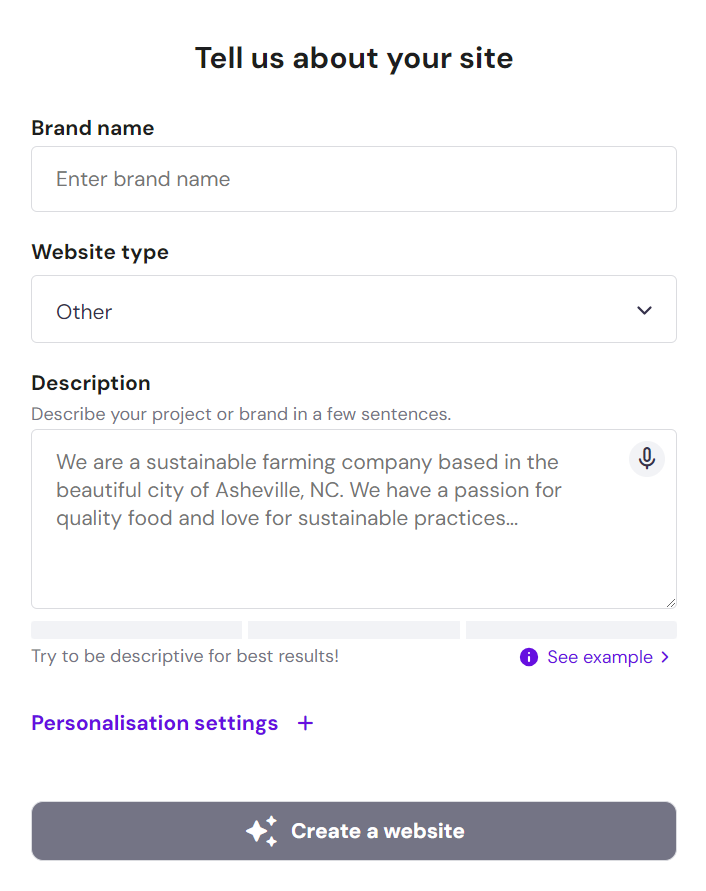Open the Website type dropdown showing Other
The image size is (706, 891).
353,310
